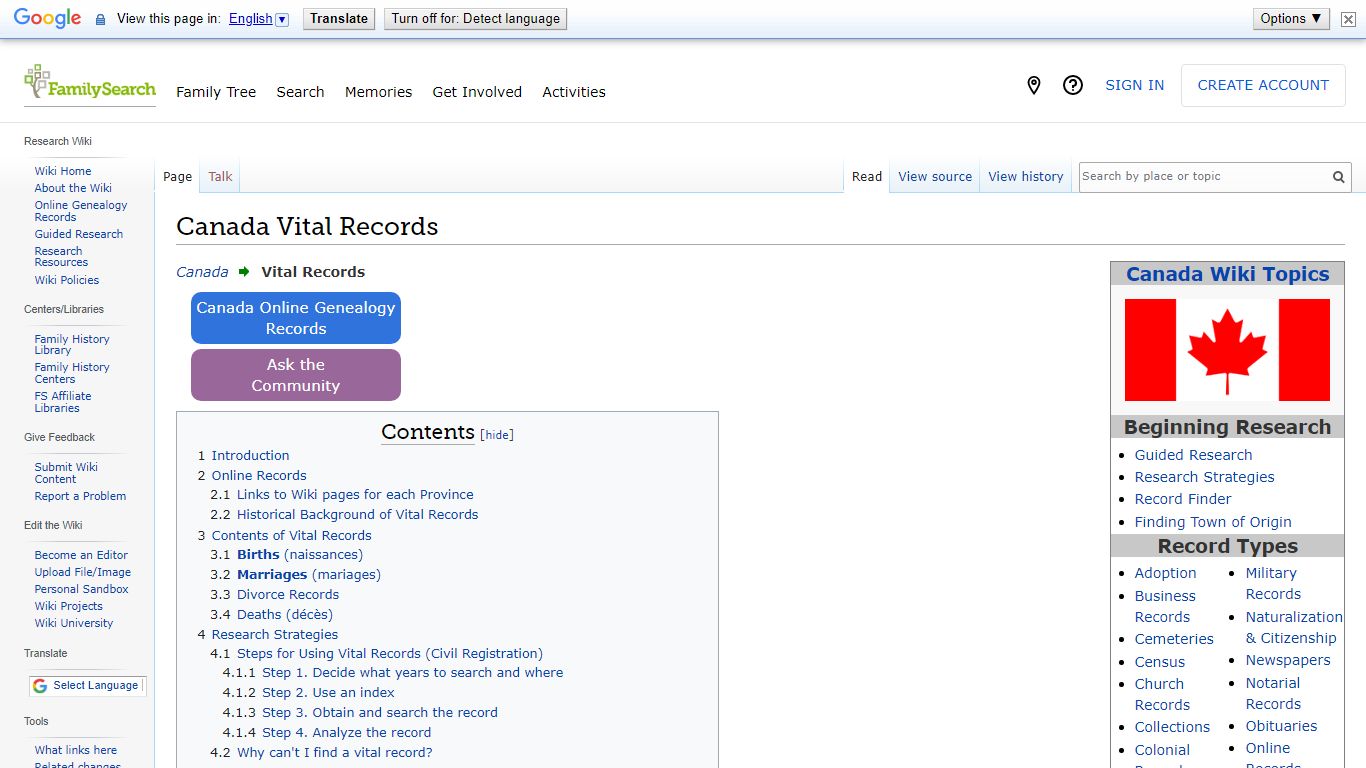Close the Google Translate bar

click(1348, 19)
